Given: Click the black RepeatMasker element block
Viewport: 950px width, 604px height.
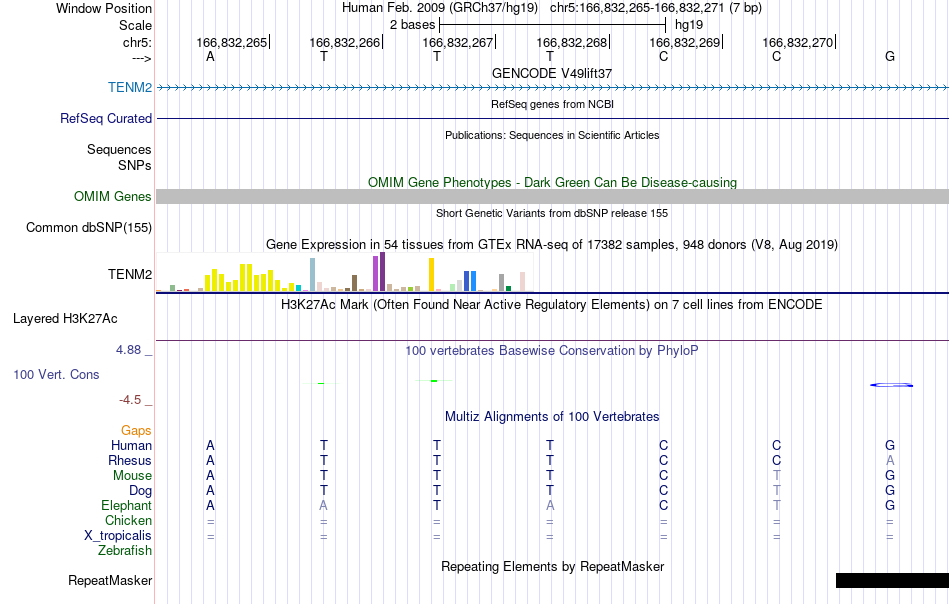Looking at the screenshot, I should (x=892, y=580).
